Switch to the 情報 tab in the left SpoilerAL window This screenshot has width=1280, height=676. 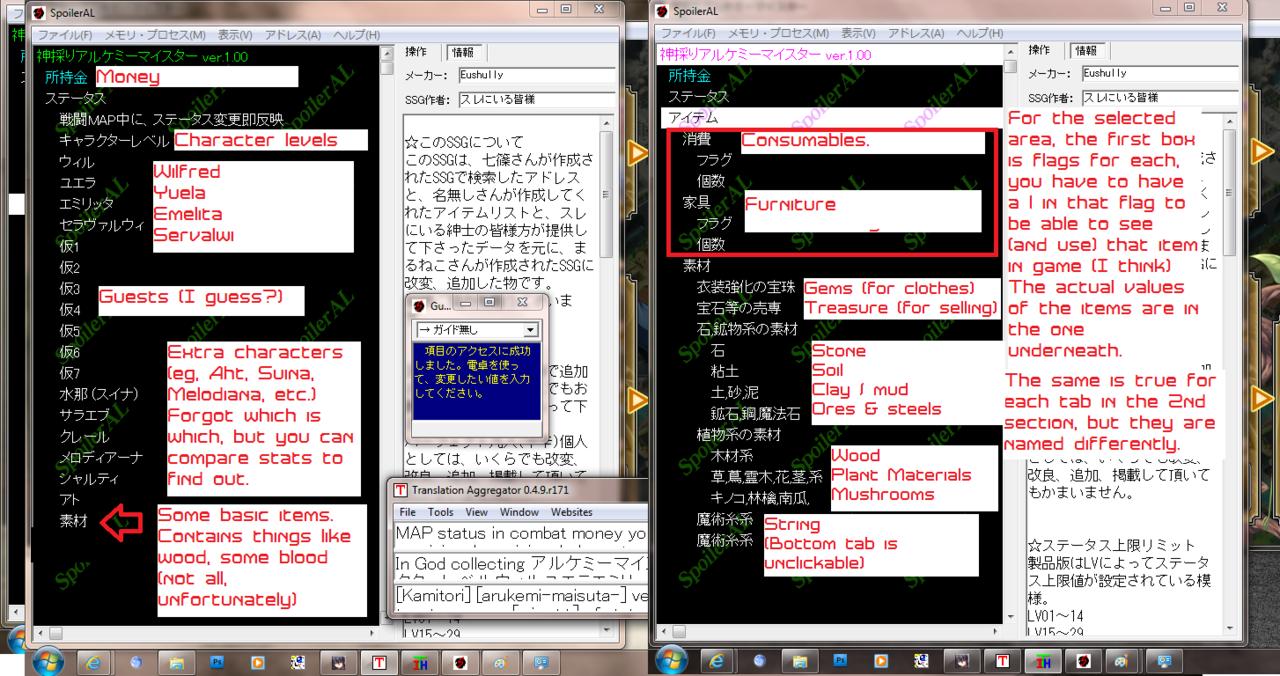463,51
